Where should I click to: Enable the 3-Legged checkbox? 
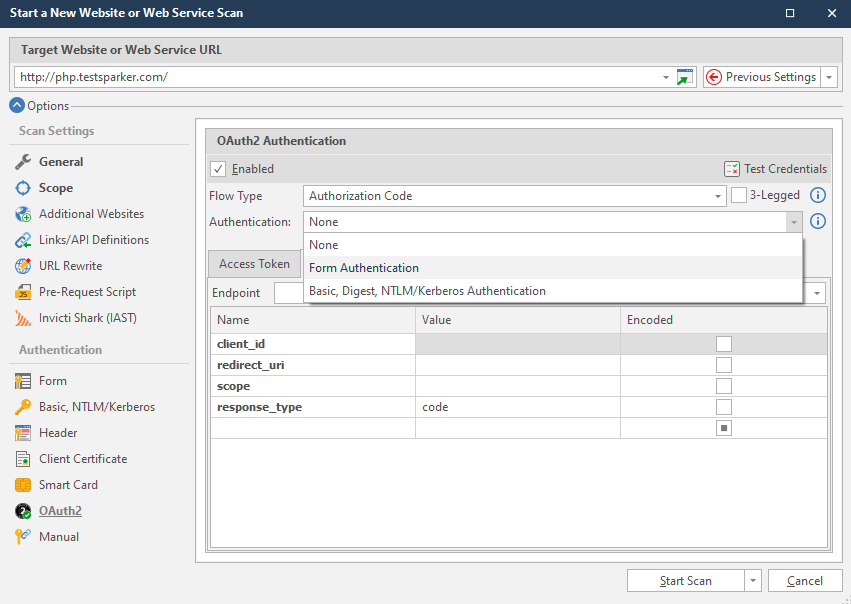(x=739, y=196)
